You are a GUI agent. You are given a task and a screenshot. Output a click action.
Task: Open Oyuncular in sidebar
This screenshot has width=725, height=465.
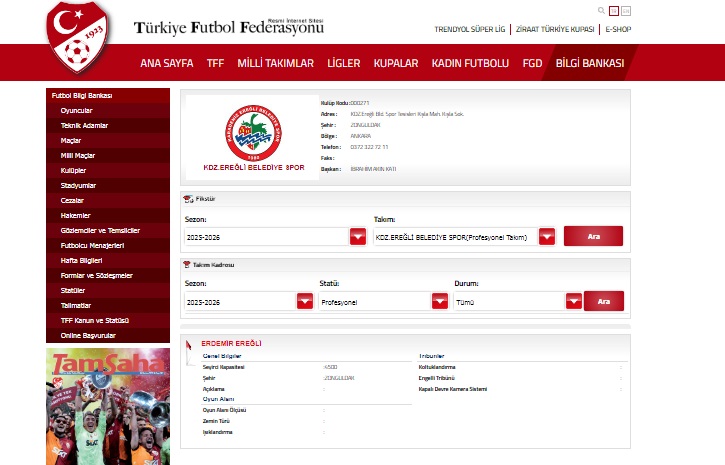coord(108,110)
